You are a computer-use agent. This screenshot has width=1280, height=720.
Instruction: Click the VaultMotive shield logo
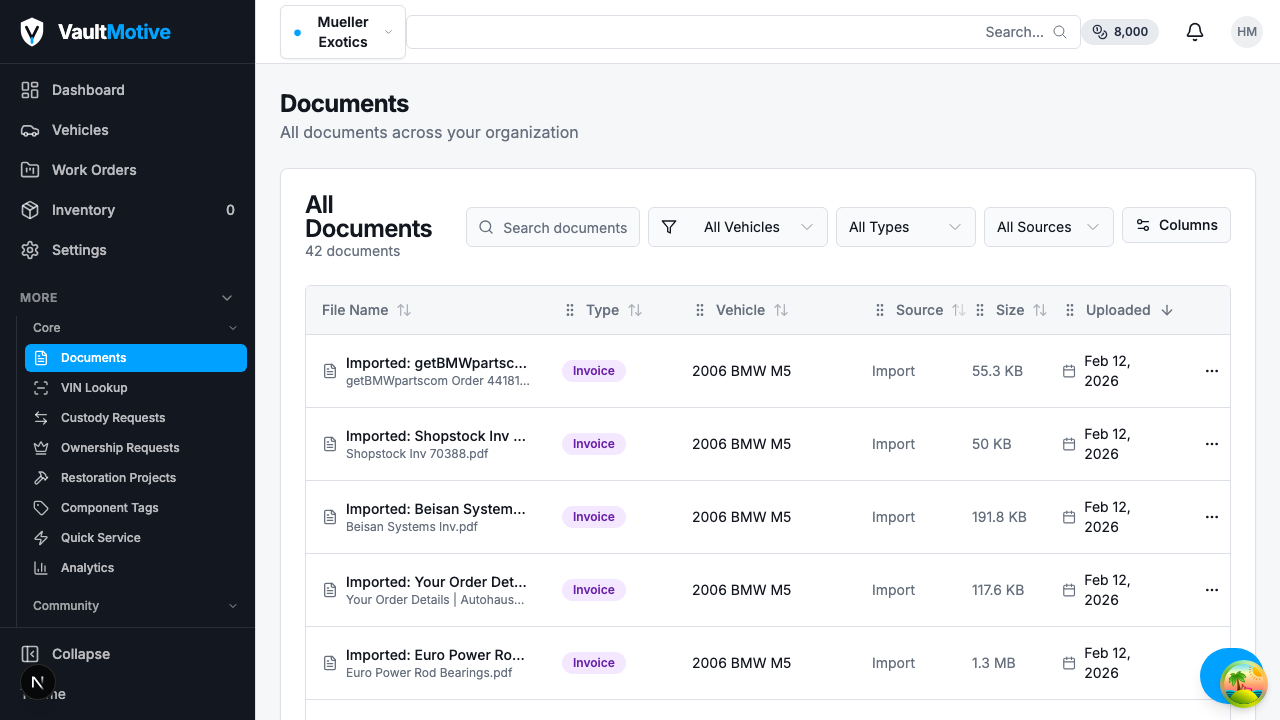click(x=32, y=32)
